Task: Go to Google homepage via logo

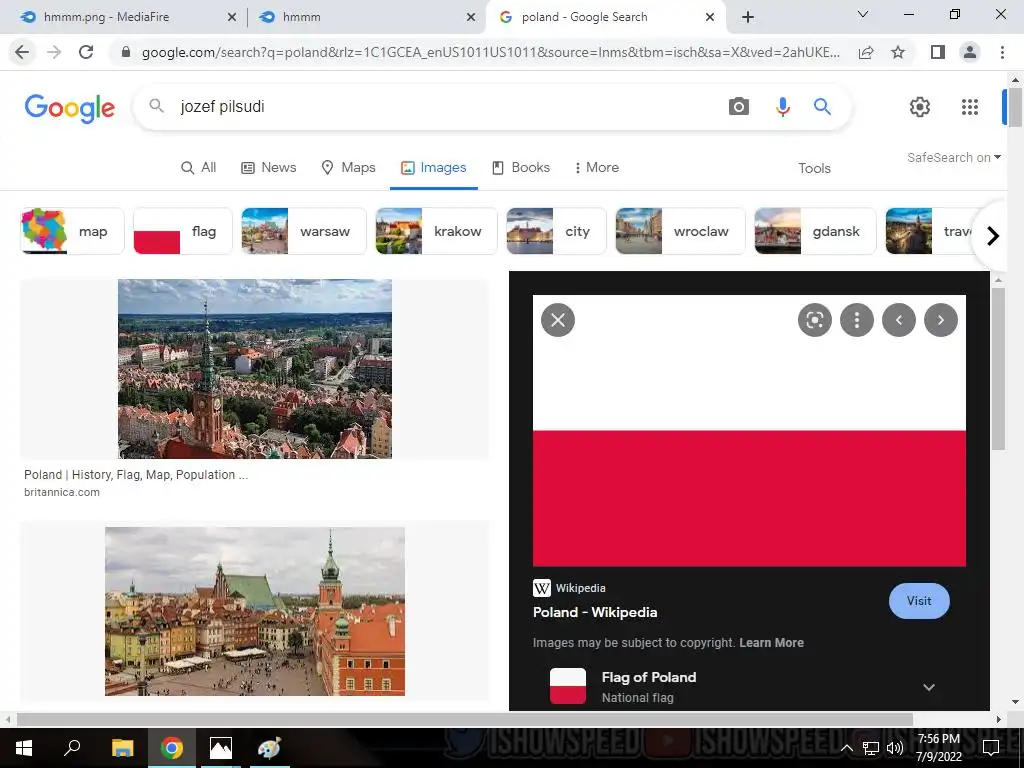Action: click(x=69, y=108)
